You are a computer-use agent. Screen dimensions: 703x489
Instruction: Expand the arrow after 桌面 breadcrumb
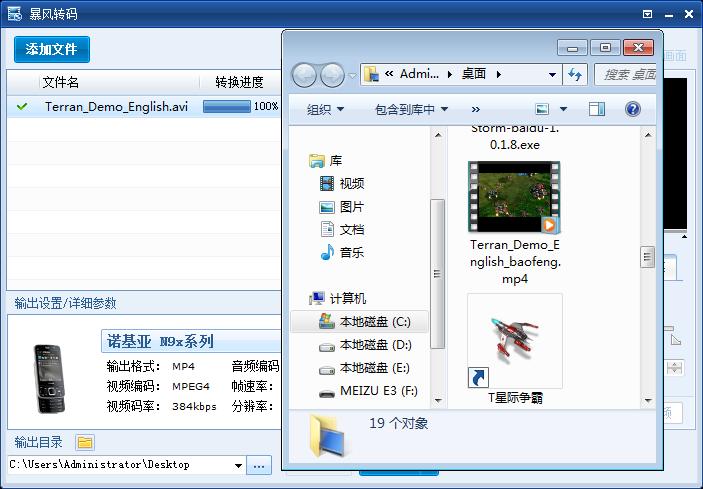499,74
